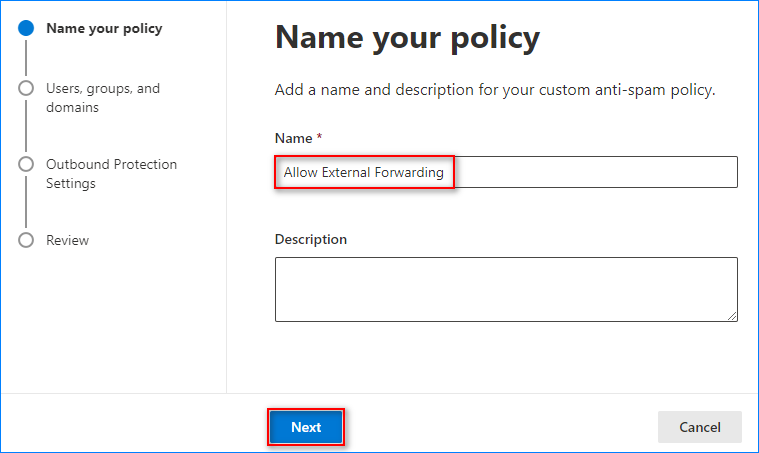Click the filled blue Name your policy step circle
This screenshot has height=453, width=759.
26,28
